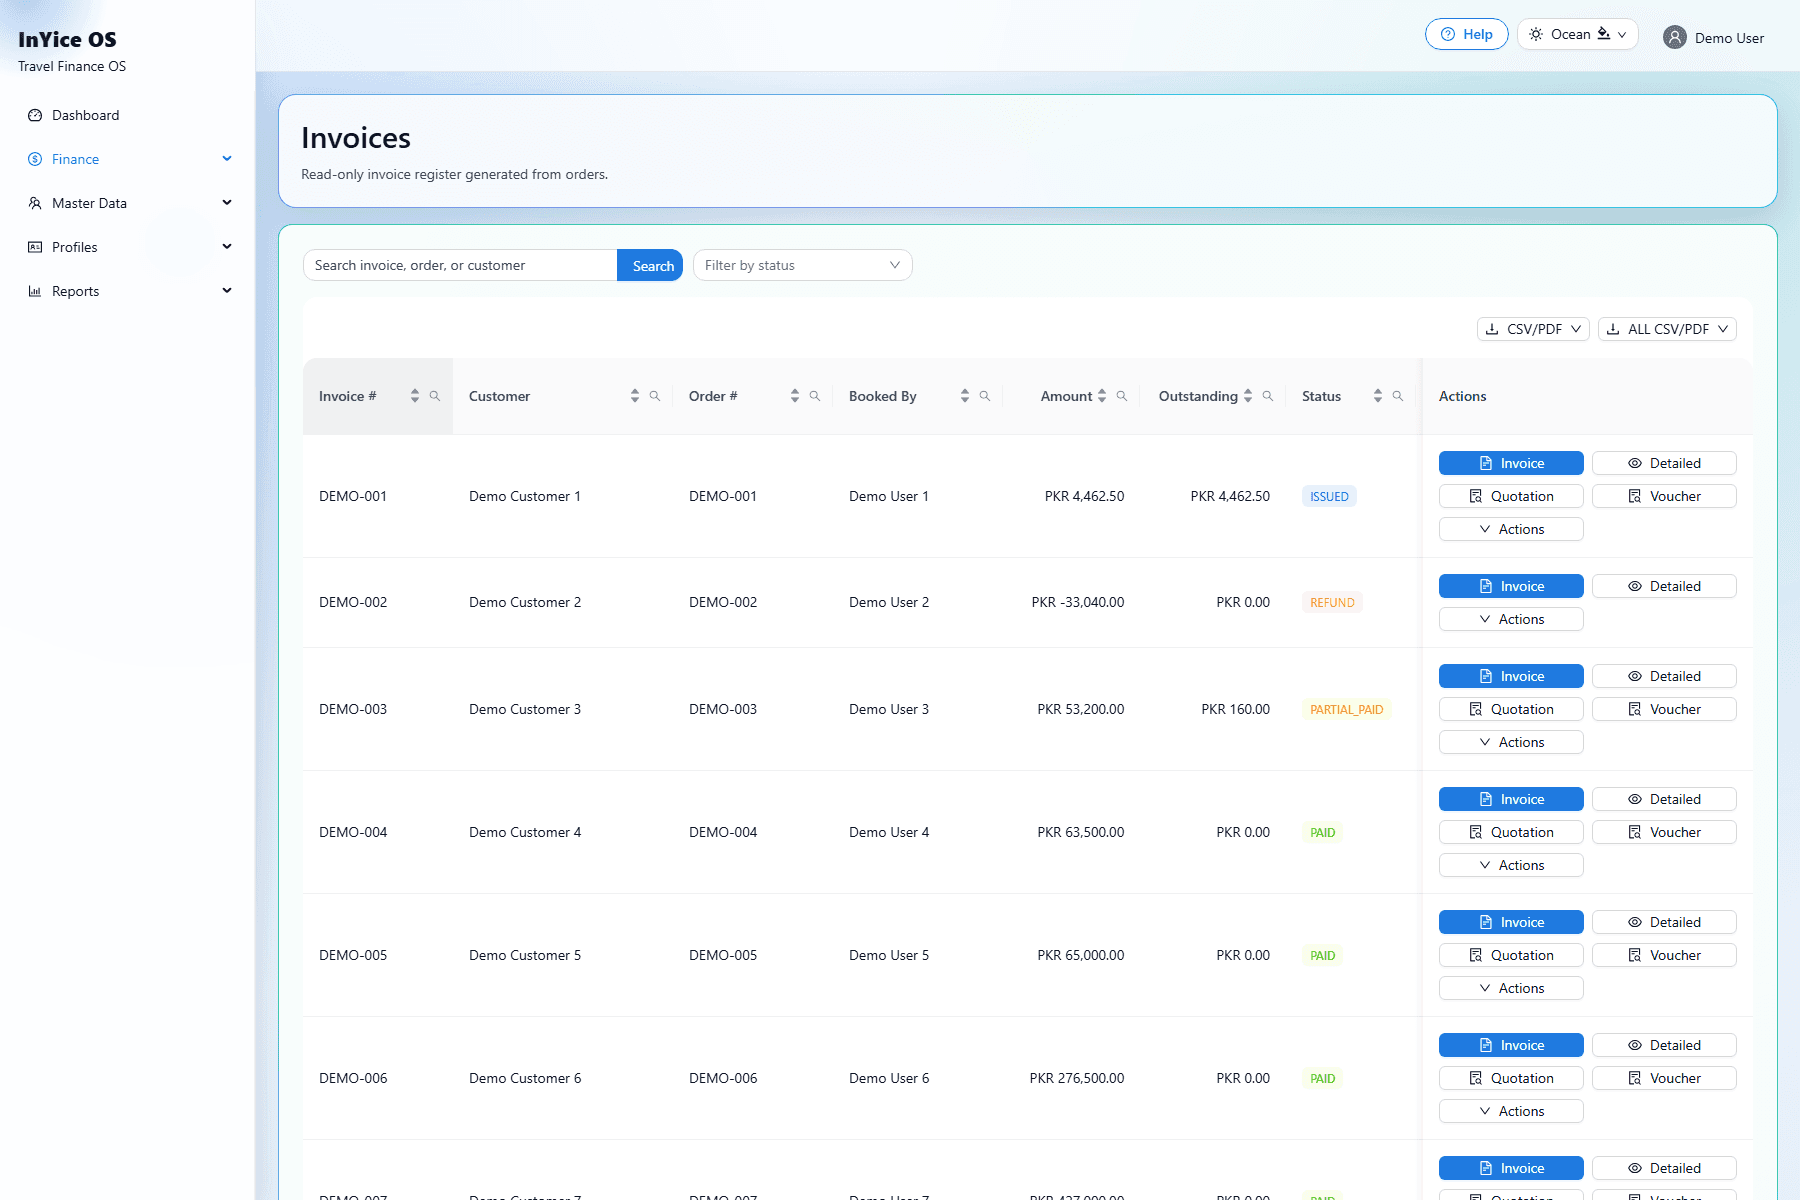Expand Actions dropdown for DEMO-003
The height and width of the screenshot is (1200, 1800).
click(x=1511, y=742)
